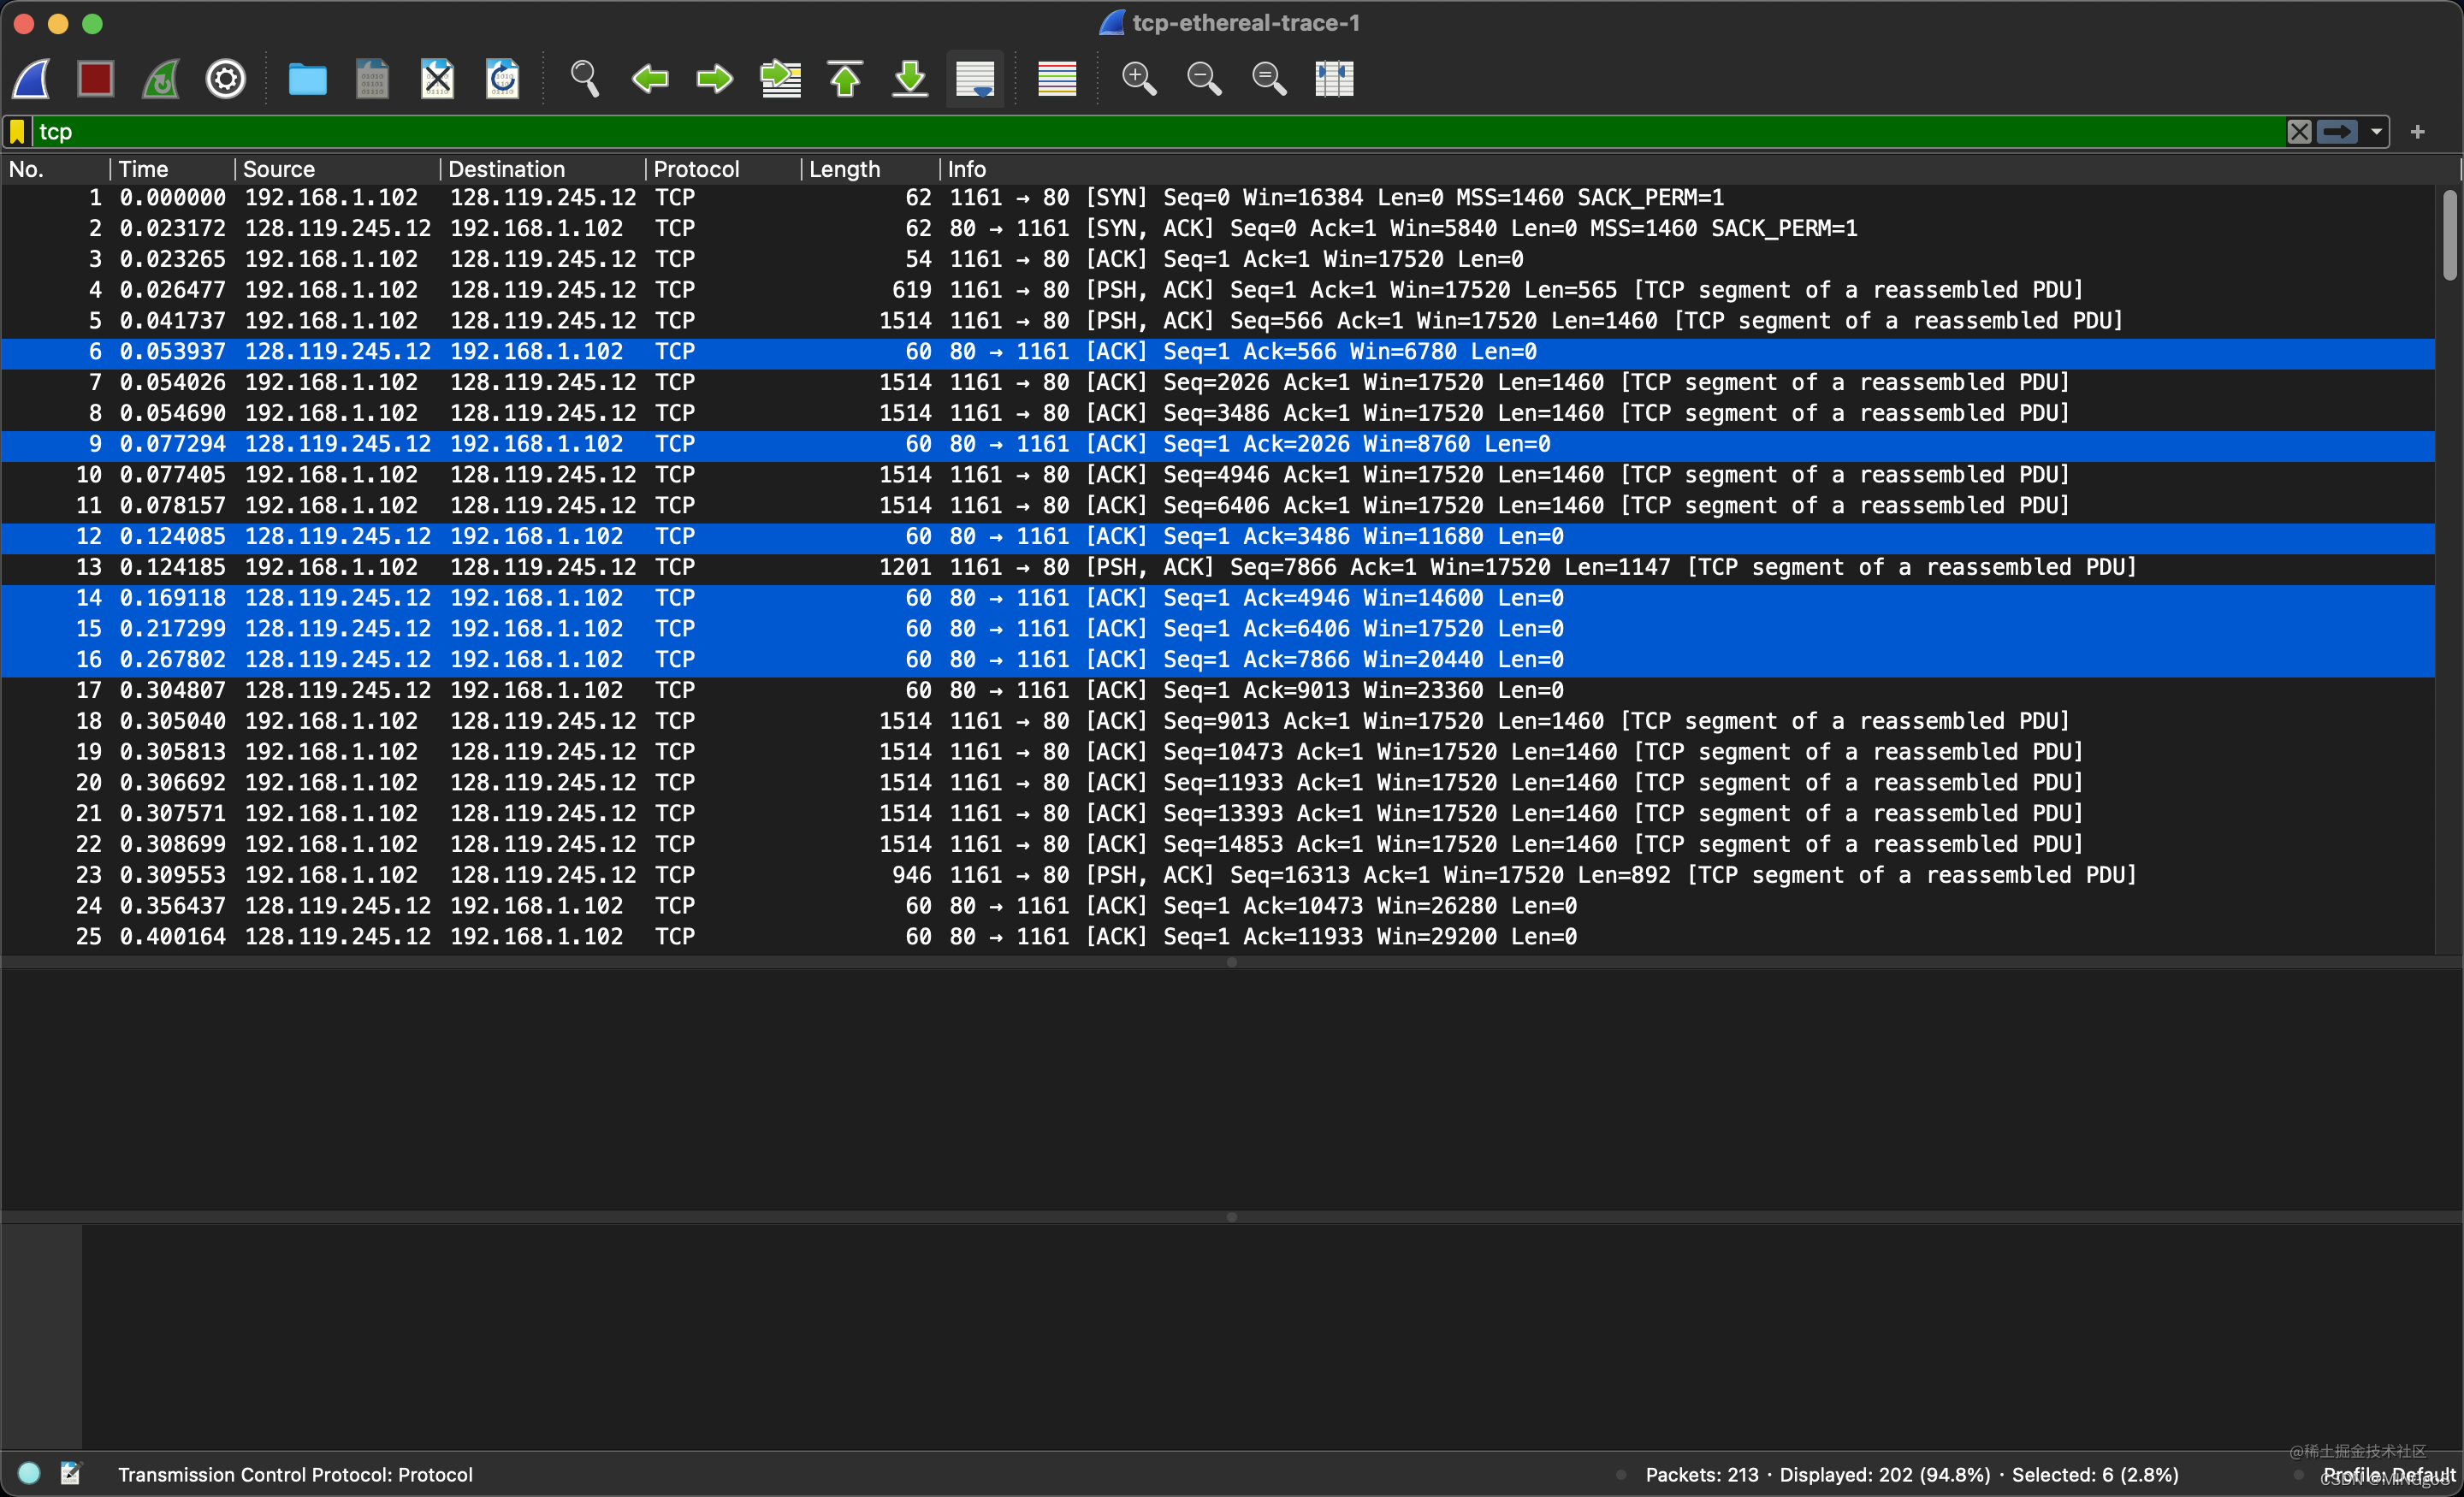Open the filter history dropdown arrow
This screenshot has height=1497, width=2464.
pos(2377,131)
